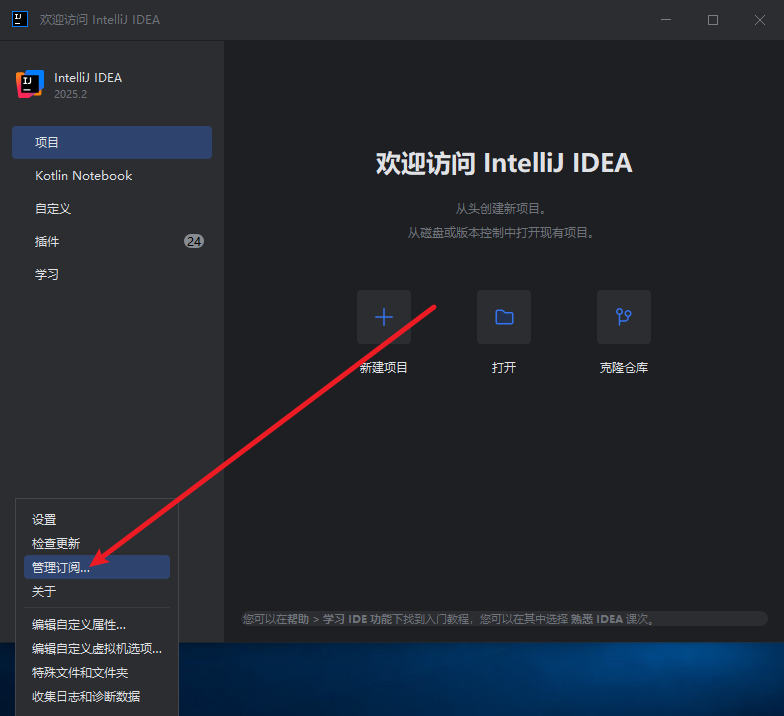Select 检查更新 in the menu
Viewport: 784px width, 716px height.
[97, 544]
